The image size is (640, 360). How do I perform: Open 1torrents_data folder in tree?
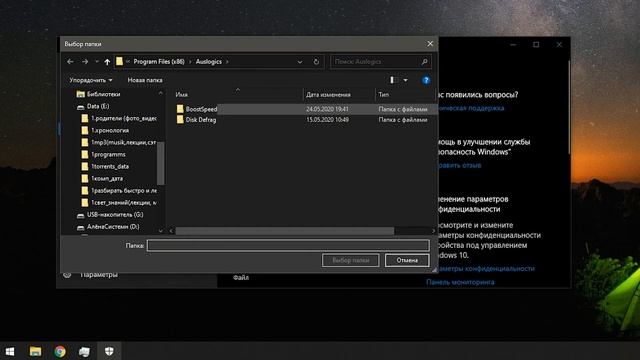[x=110, y=167]
